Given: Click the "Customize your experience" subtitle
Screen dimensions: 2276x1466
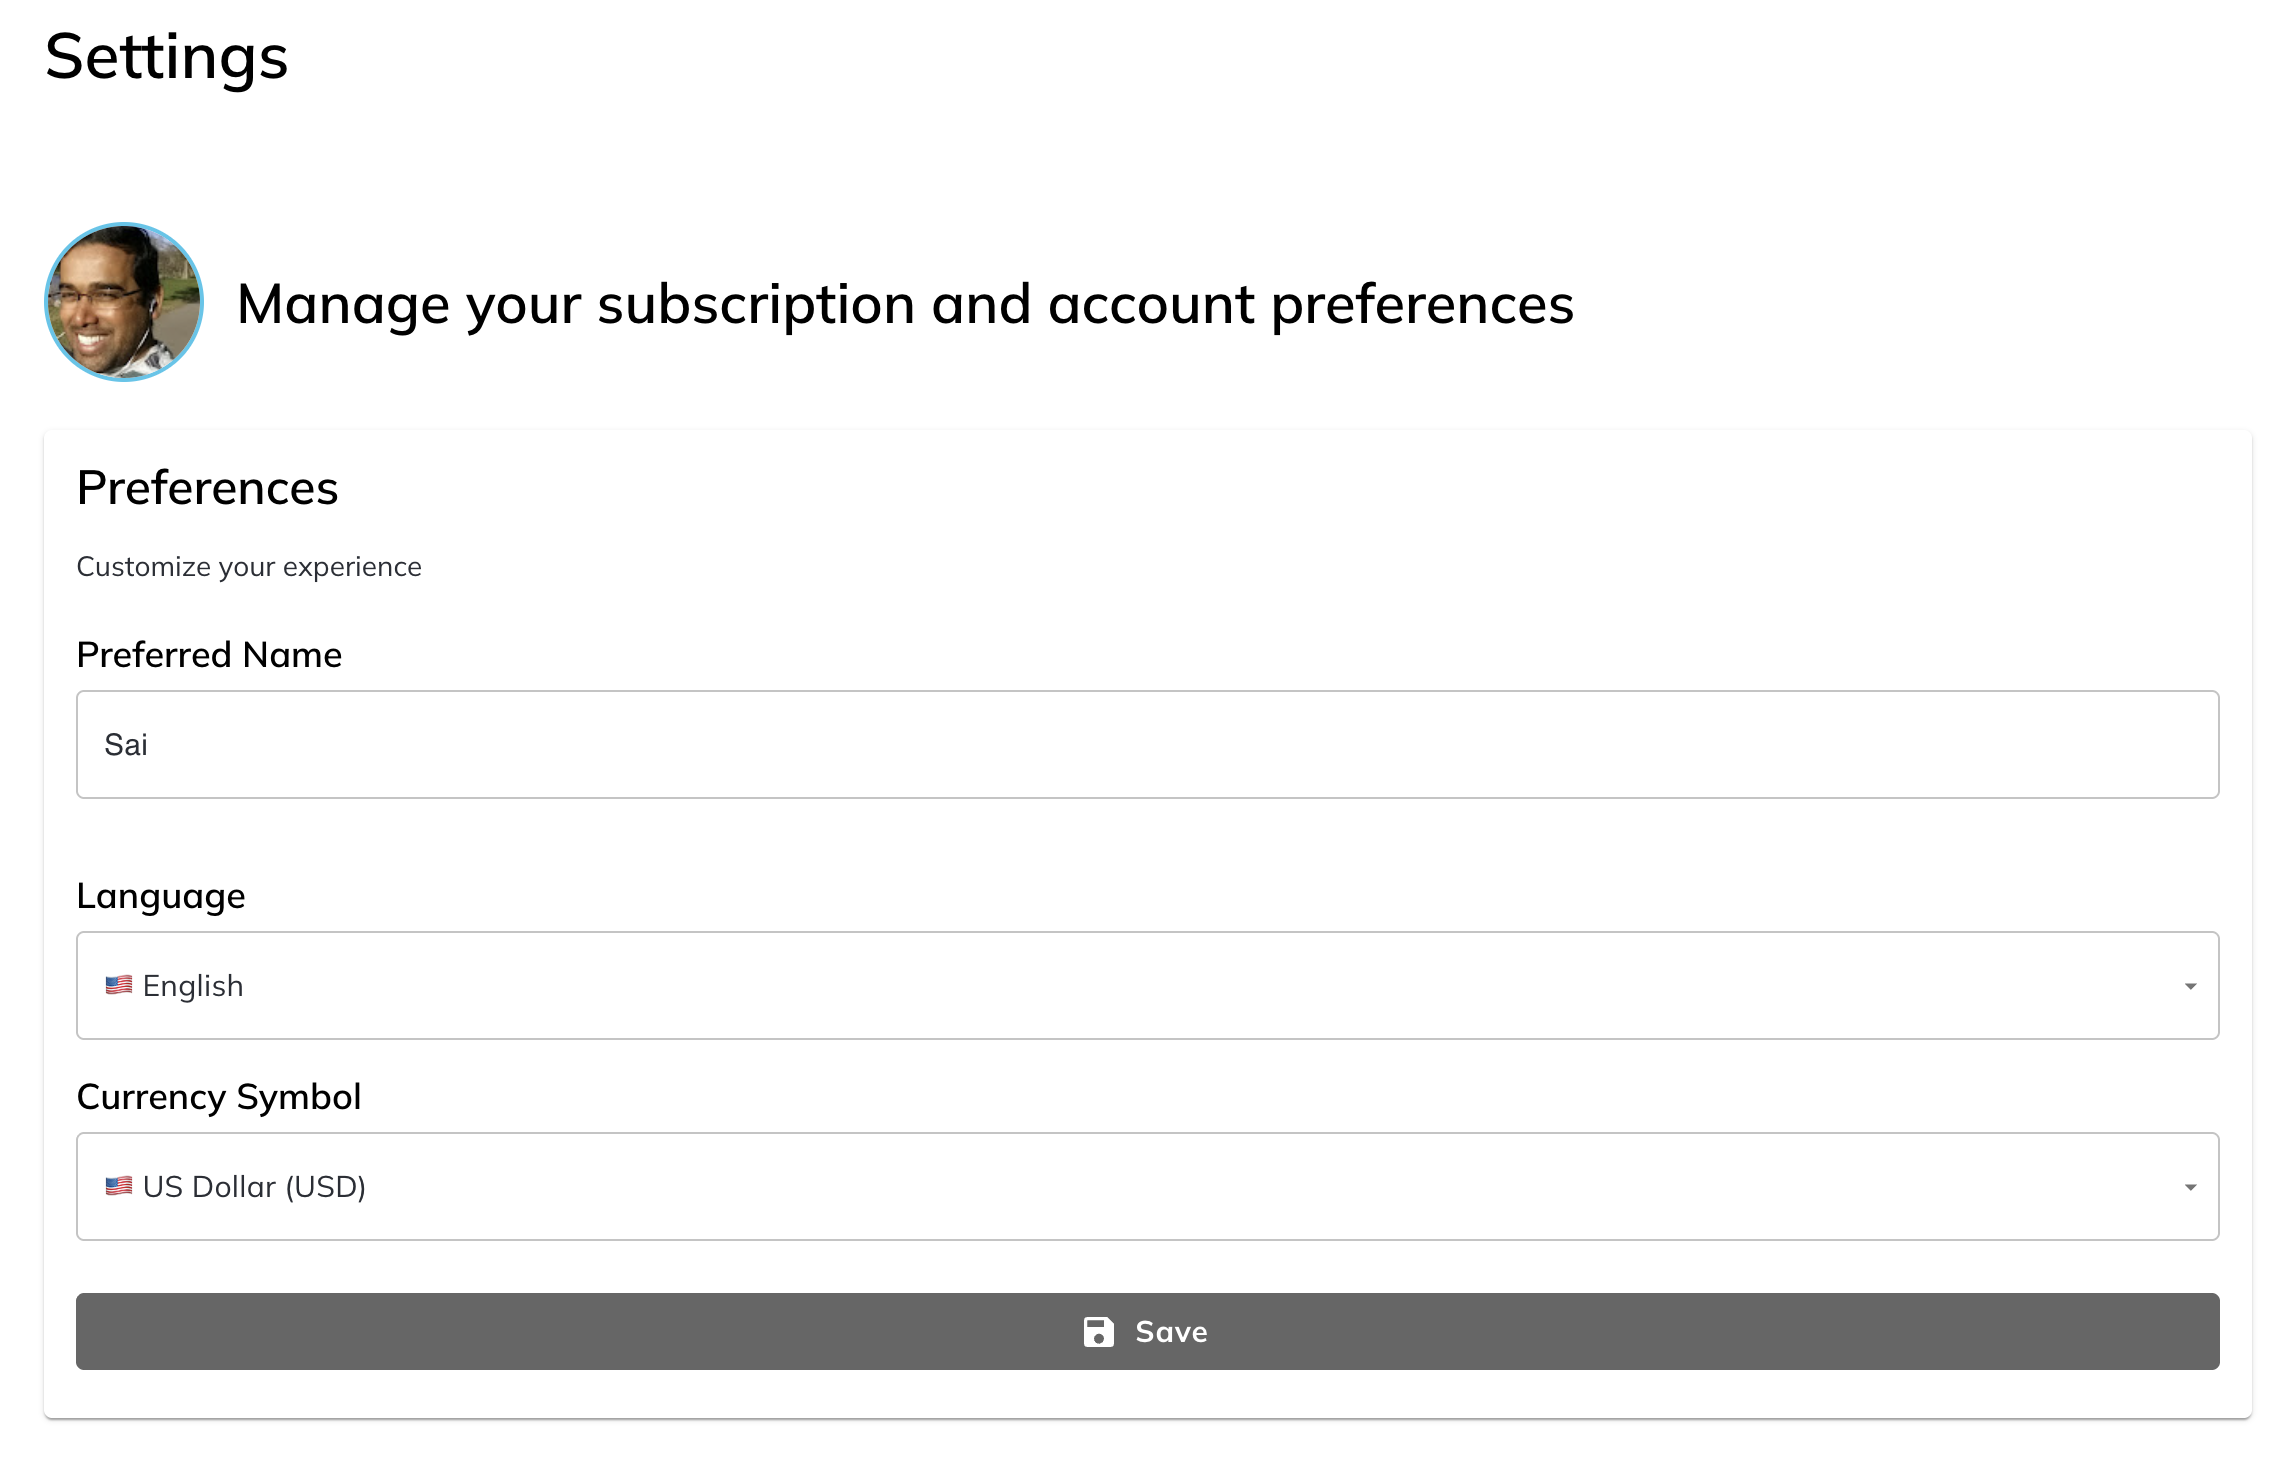Looking at the screenshot, I should click(249, 567).
